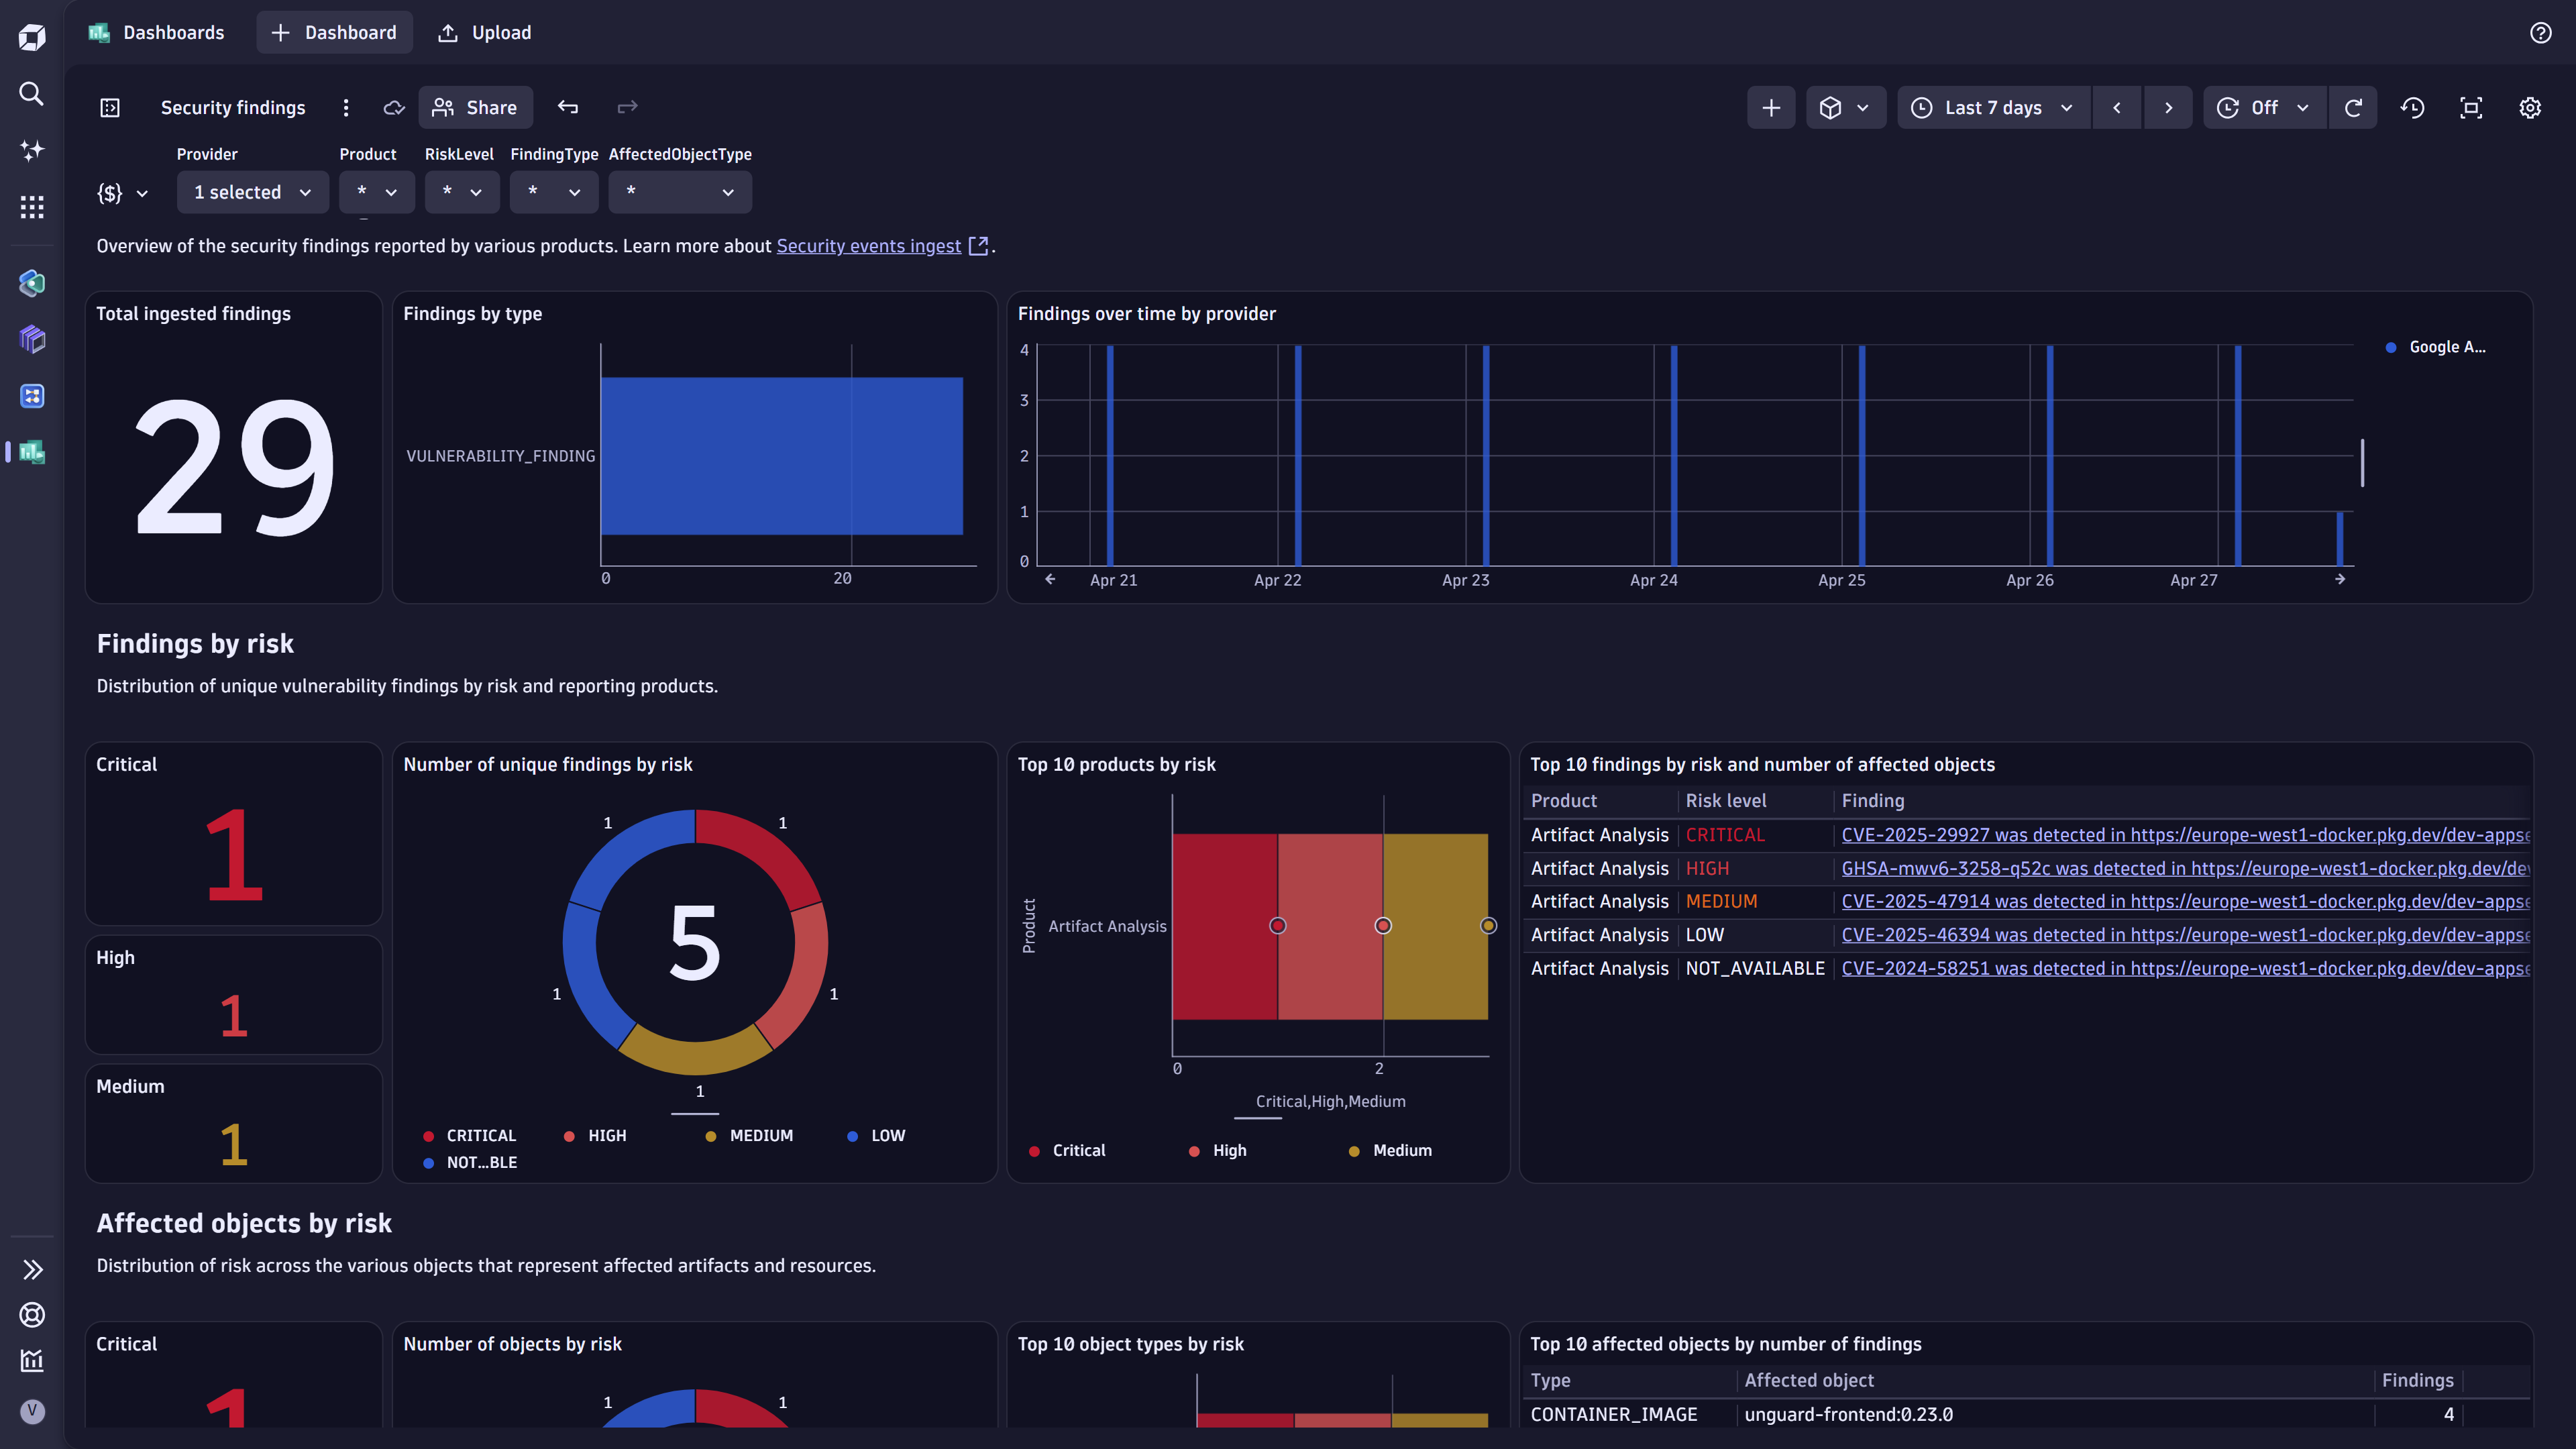
Task: Toggle LOW legend in donut chart
Action: [x=876, y=1135]
